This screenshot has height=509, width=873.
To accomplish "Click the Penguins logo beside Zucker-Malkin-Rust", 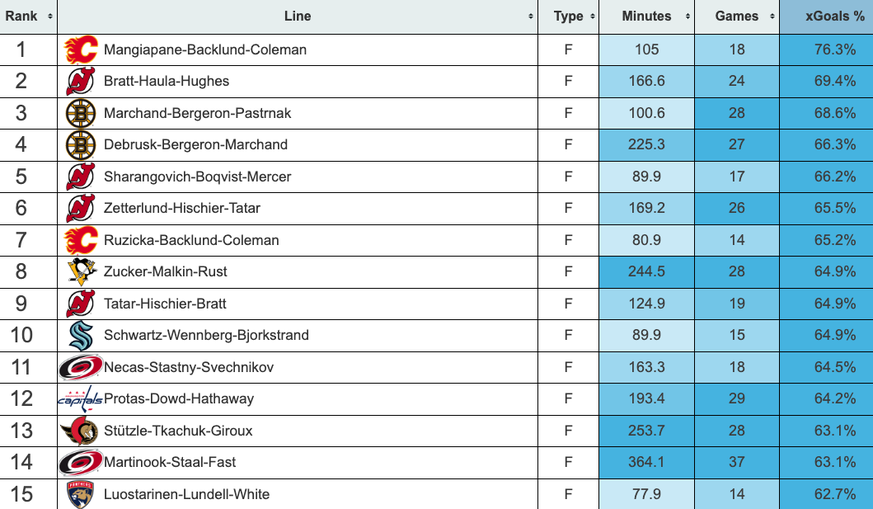I will pyautogui.click(x=80, y=272).
